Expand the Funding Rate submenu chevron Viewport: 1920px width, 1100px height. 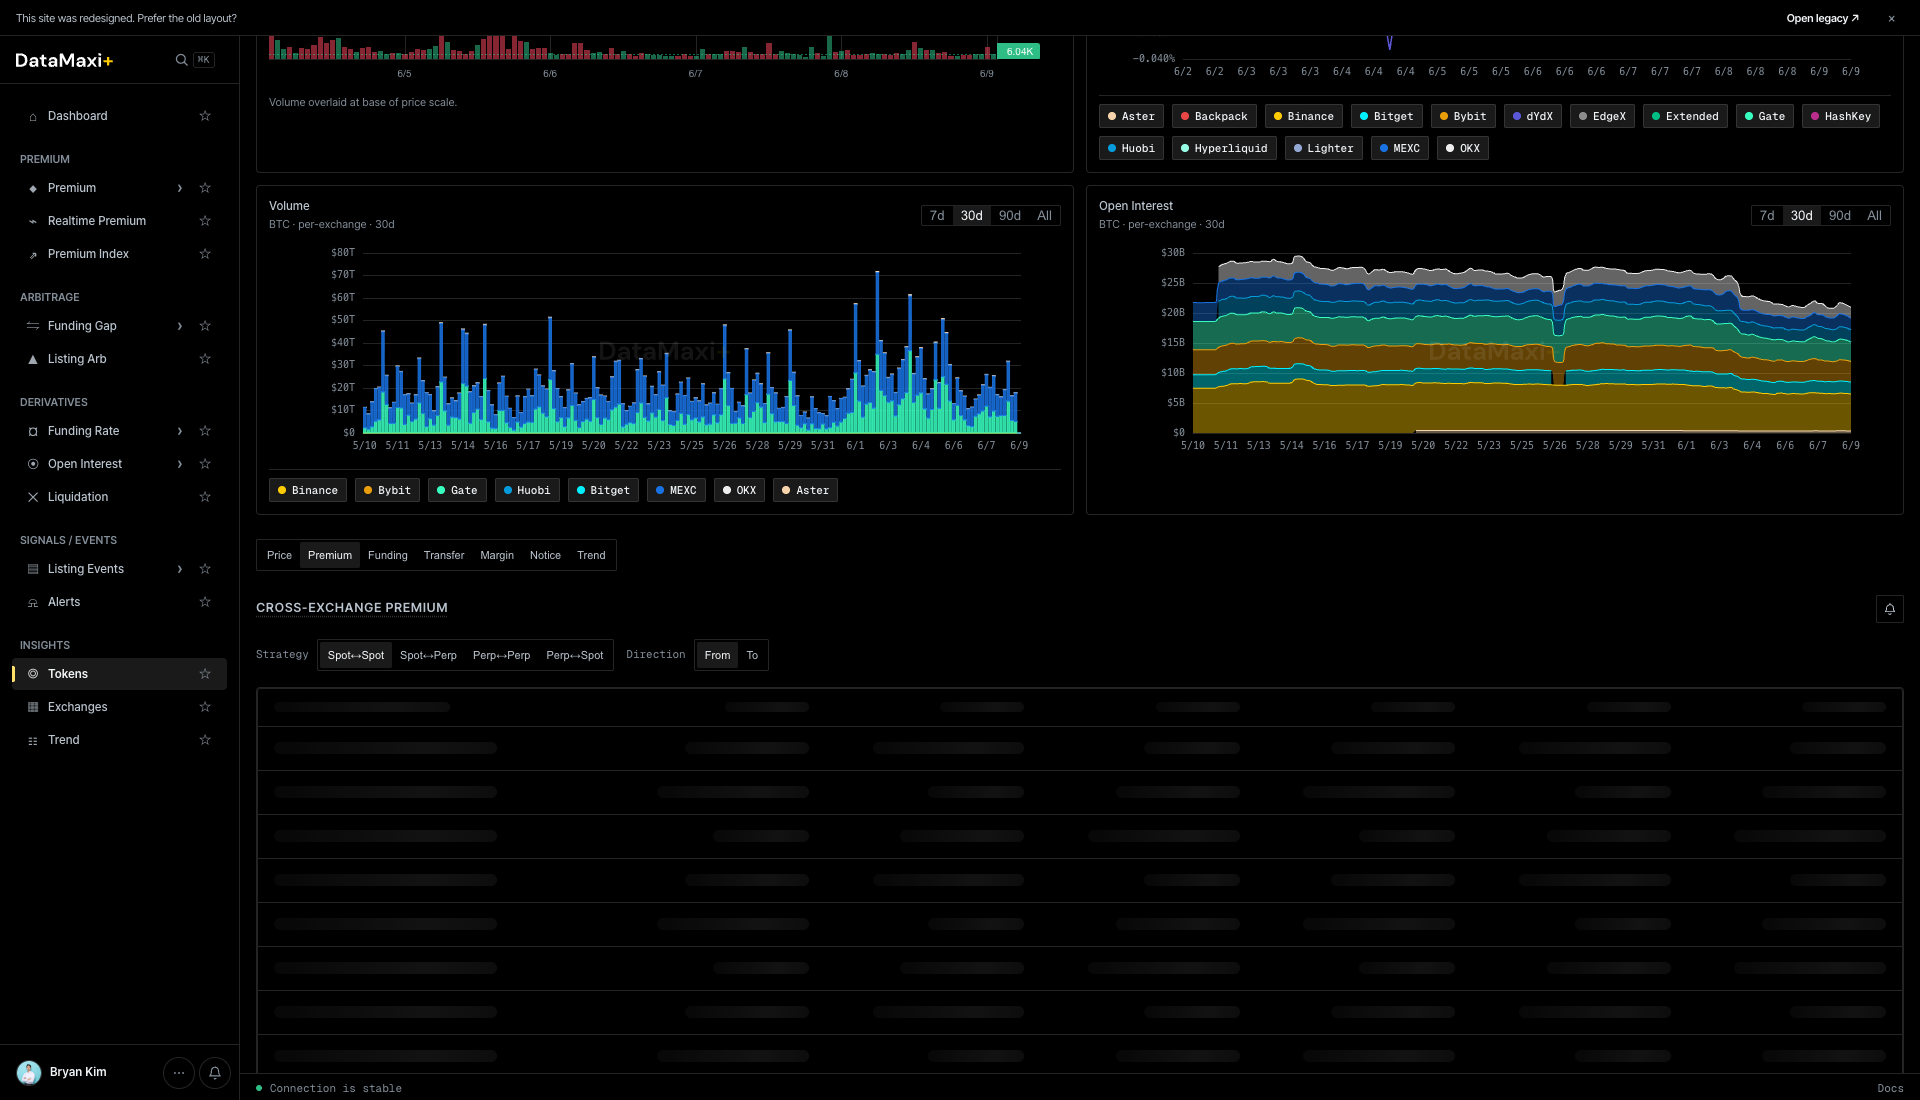[x=180, y=431]
